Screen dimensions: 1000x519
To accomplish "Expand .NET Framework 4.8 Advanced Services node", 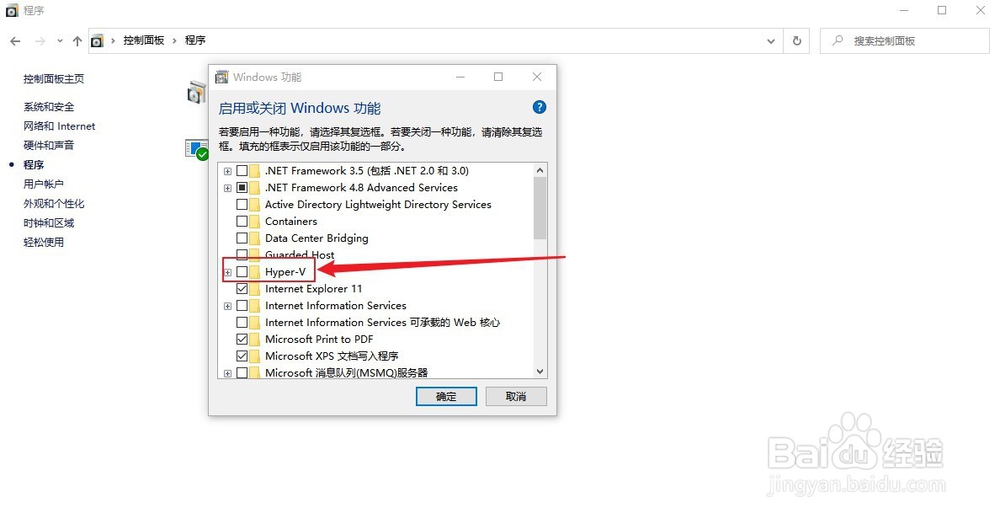I will coord(228,188).
